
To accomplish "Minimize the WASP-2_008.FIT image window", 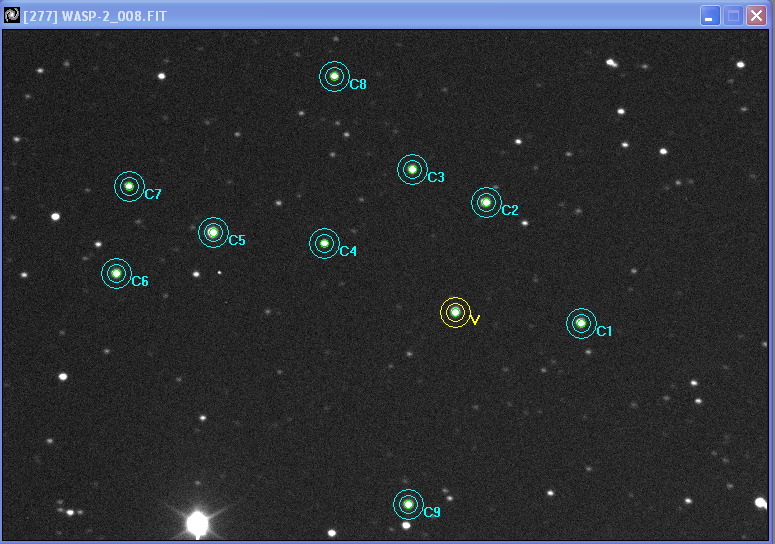I will (709, 16).
